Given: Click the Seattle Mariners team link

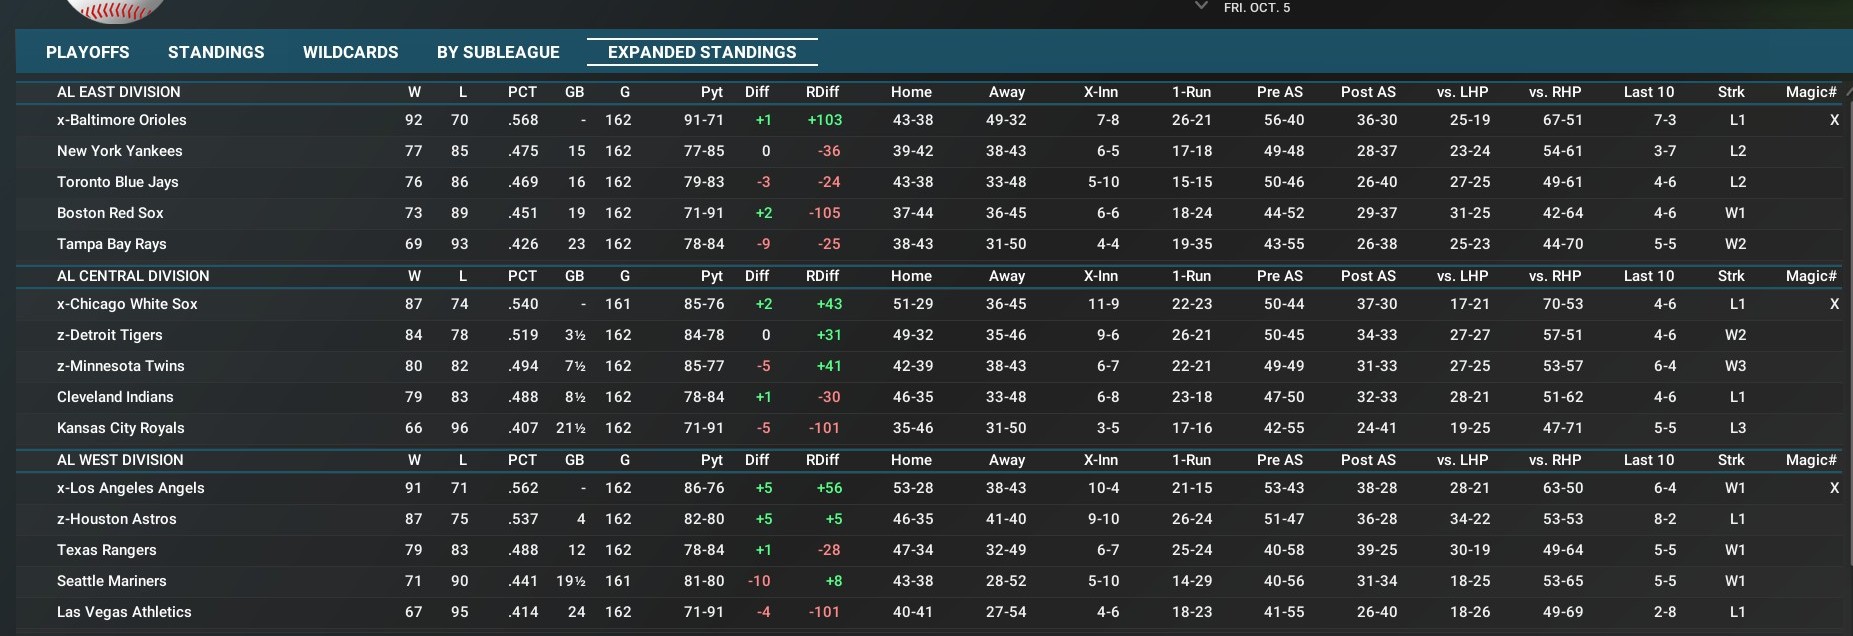Looking at the screenshot, I should (111, 581).
